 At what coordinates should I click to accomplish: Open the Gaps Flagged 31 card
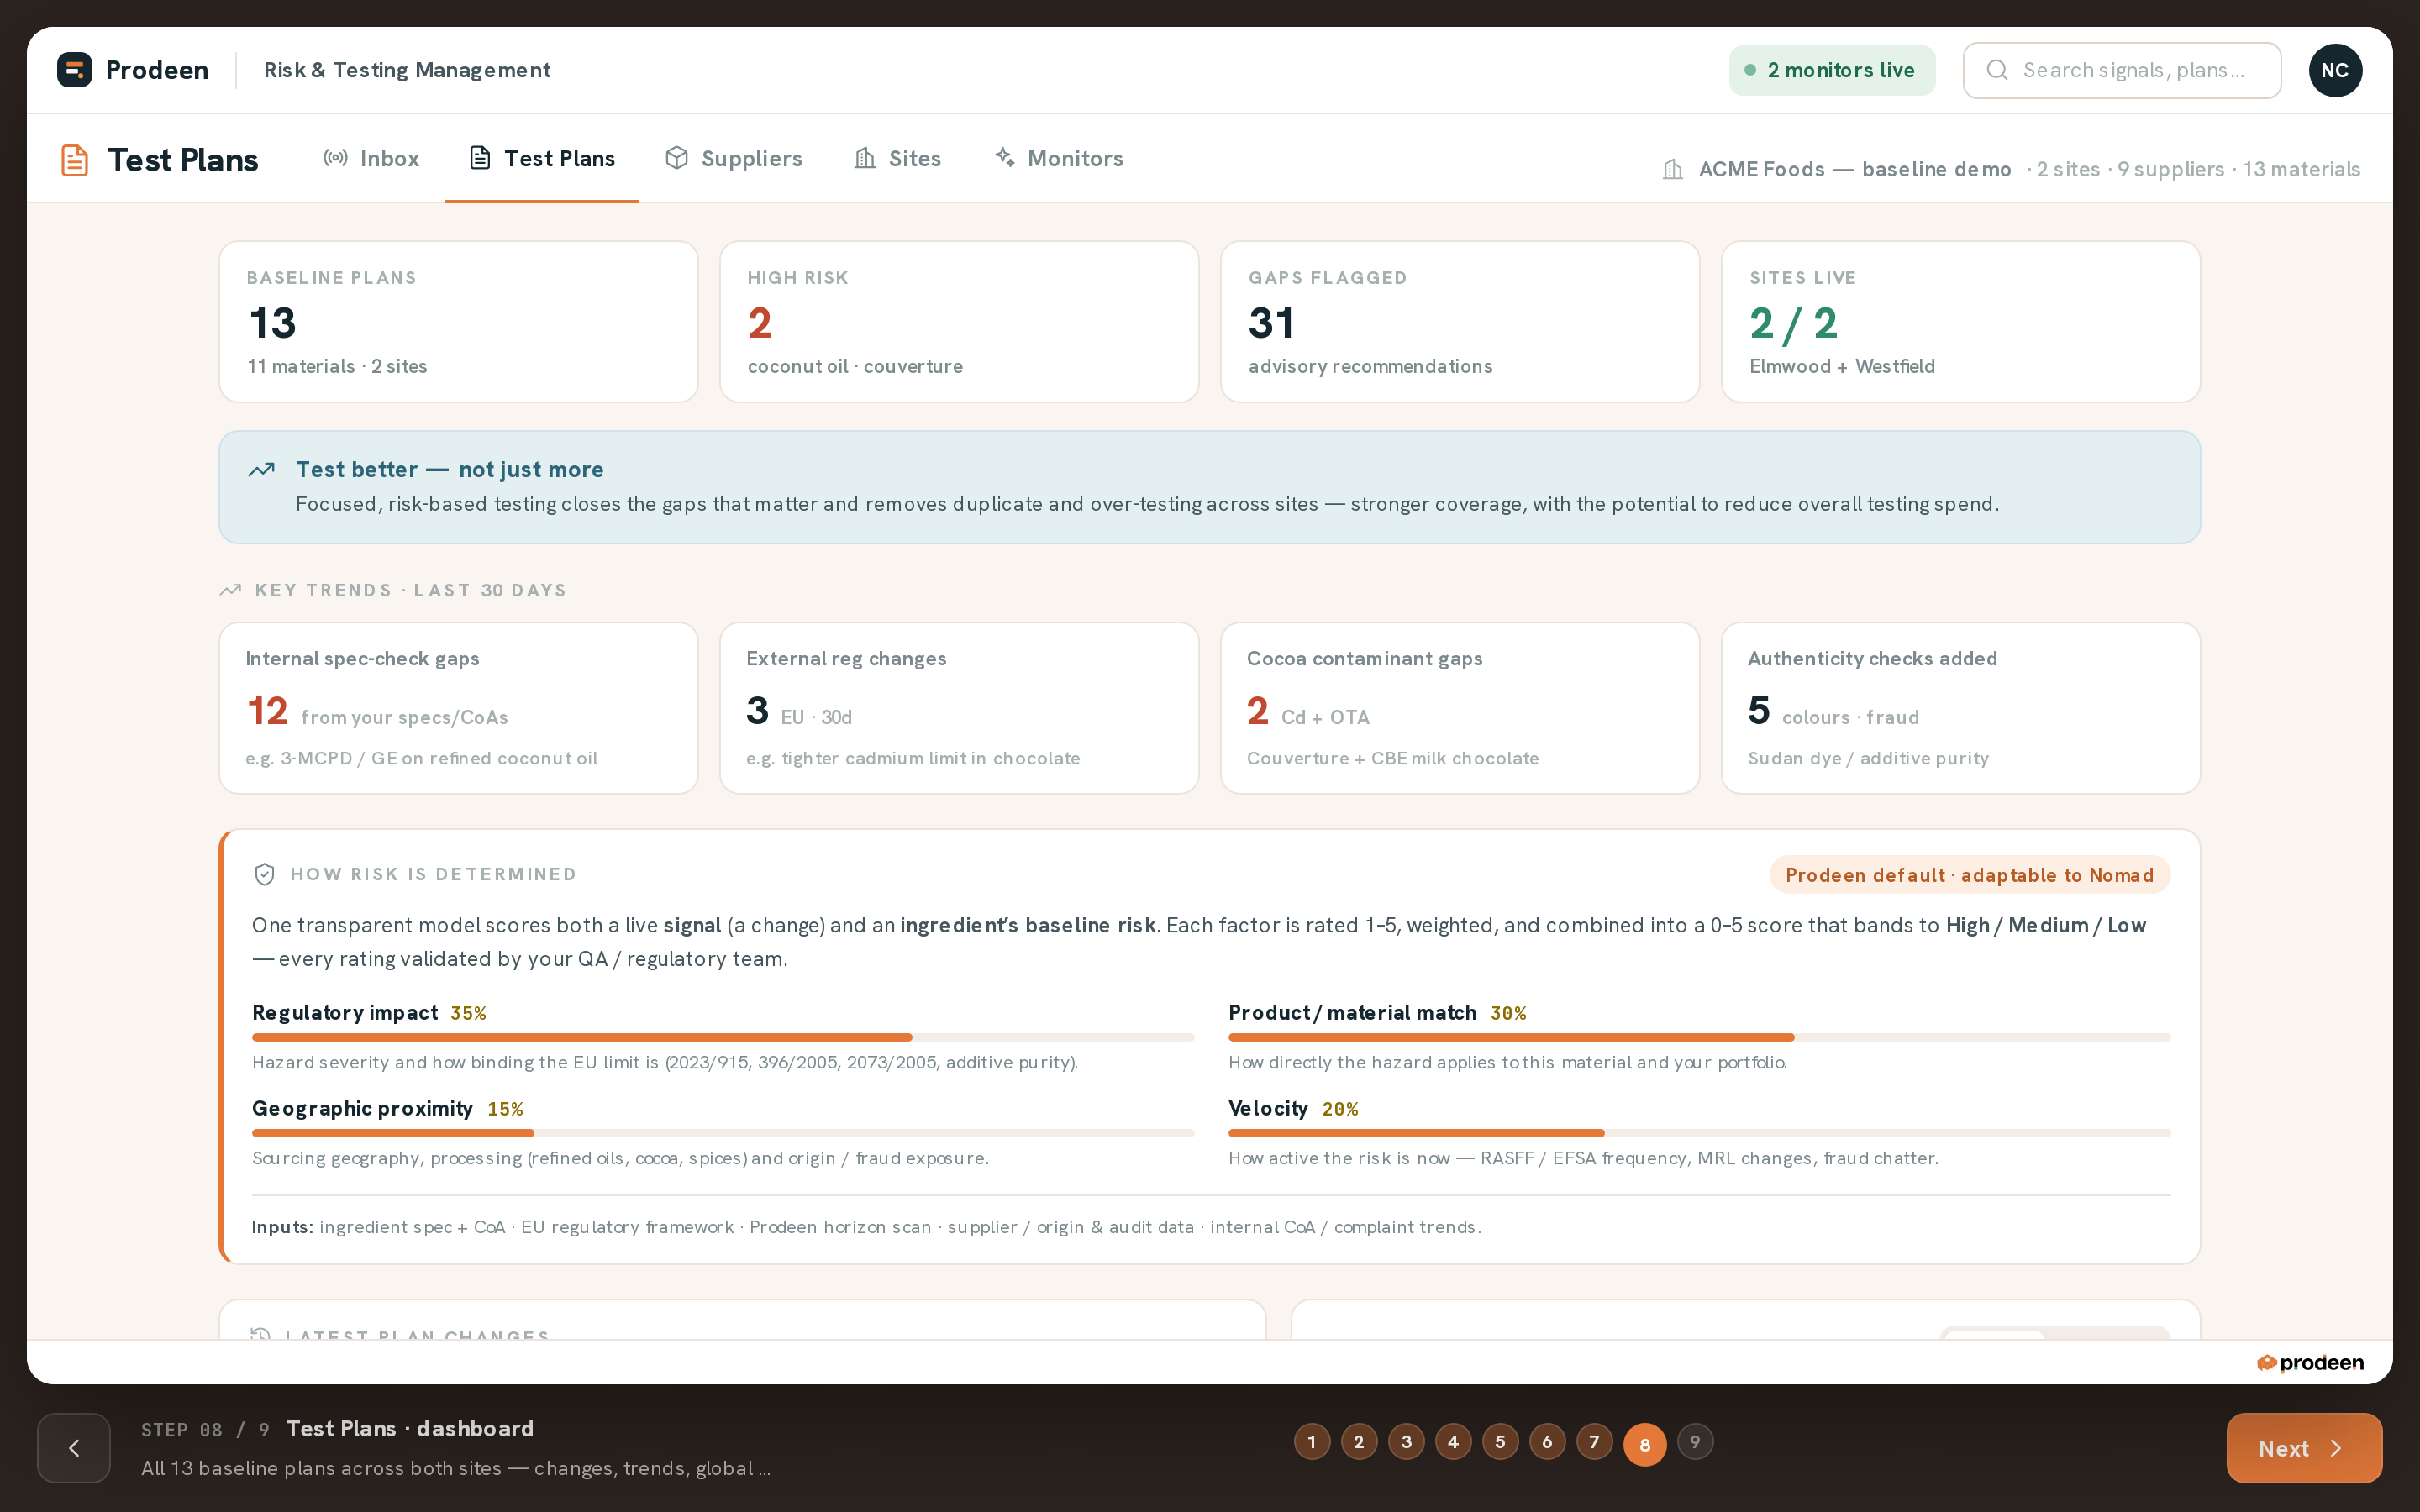pos(1460,322)
